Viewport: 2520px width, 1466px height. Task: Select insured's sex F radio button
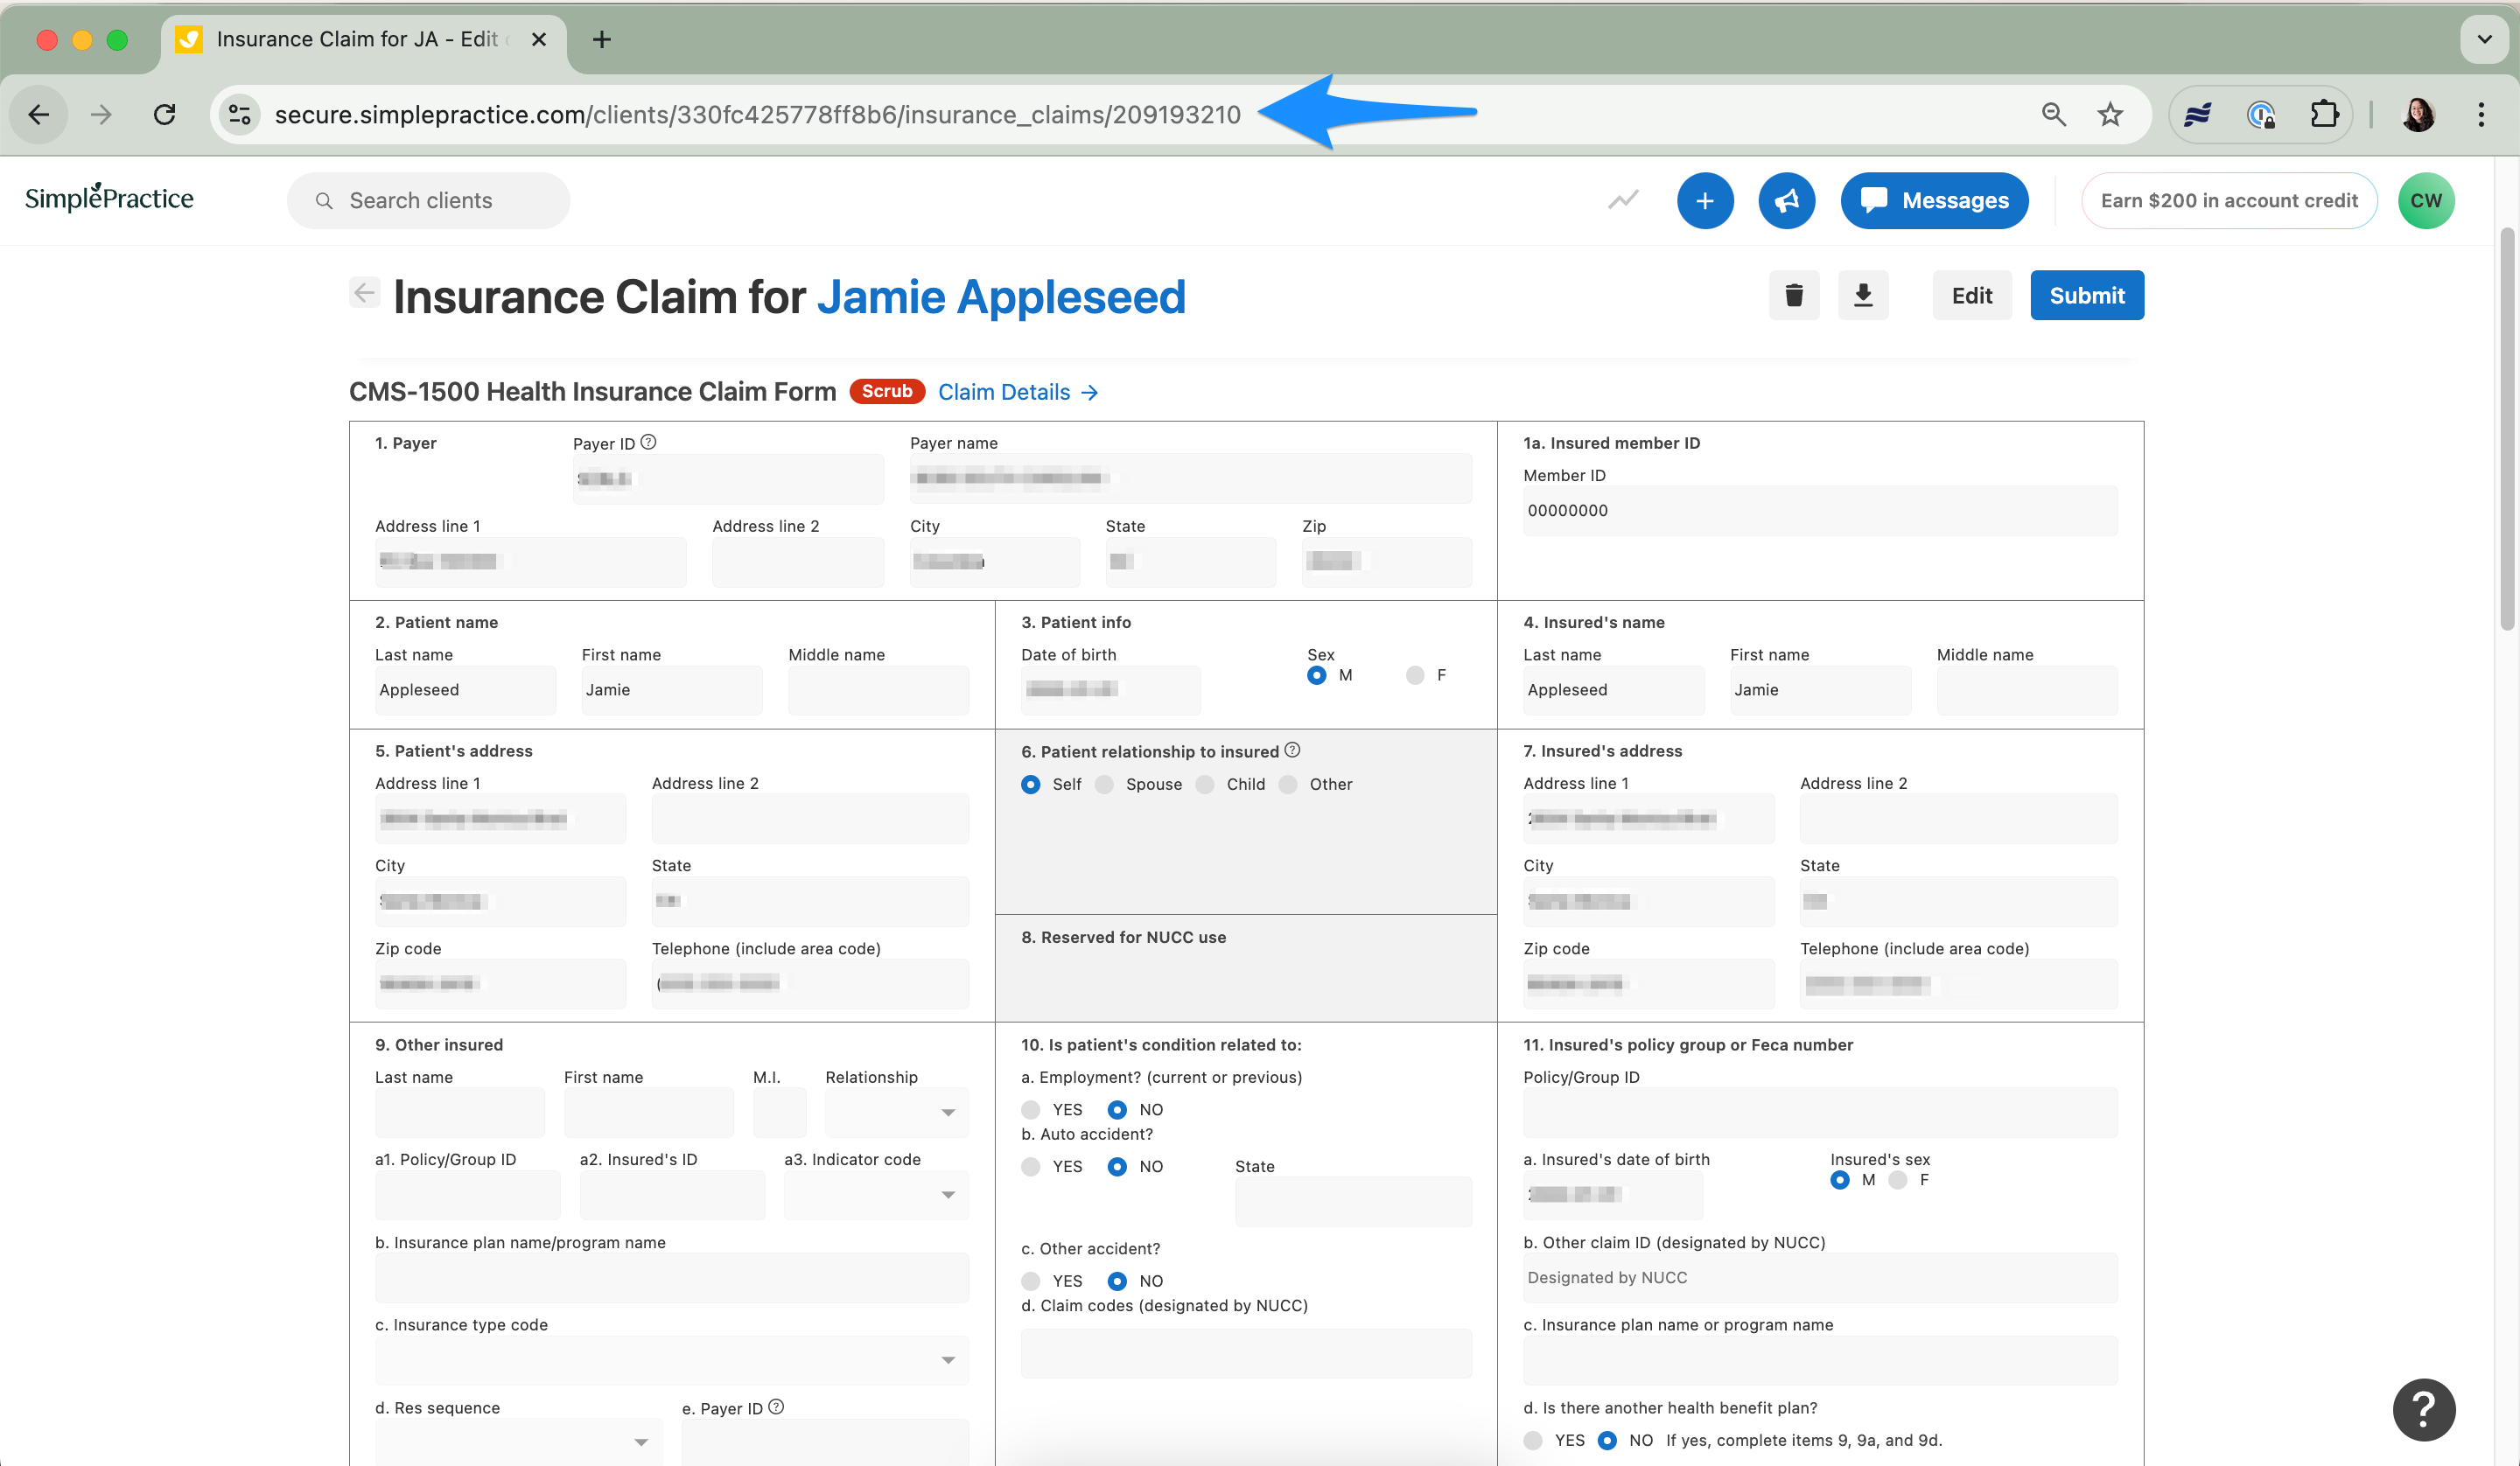(1898, 1180)
